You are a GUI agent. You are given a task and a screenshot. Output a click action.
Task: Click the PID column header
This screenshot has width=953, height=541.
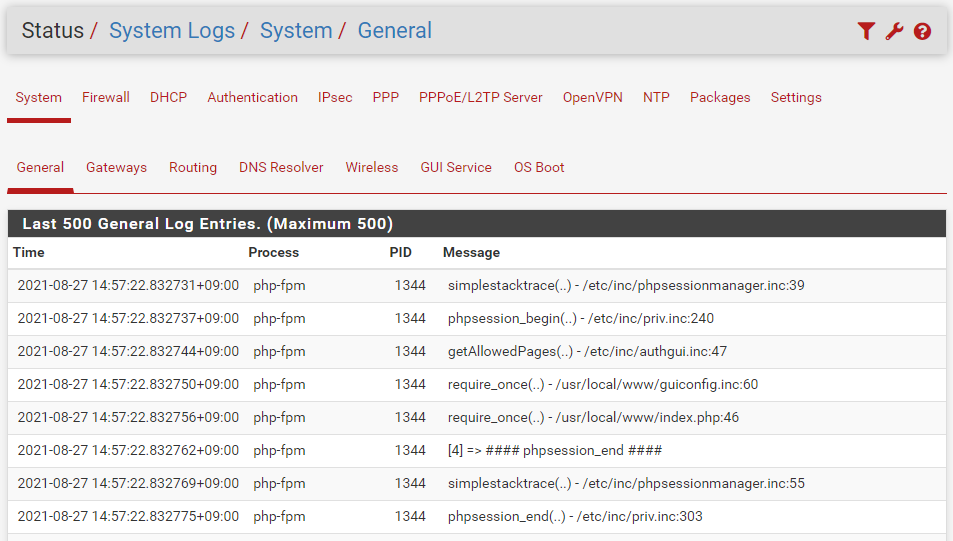(x=401, y=252)
